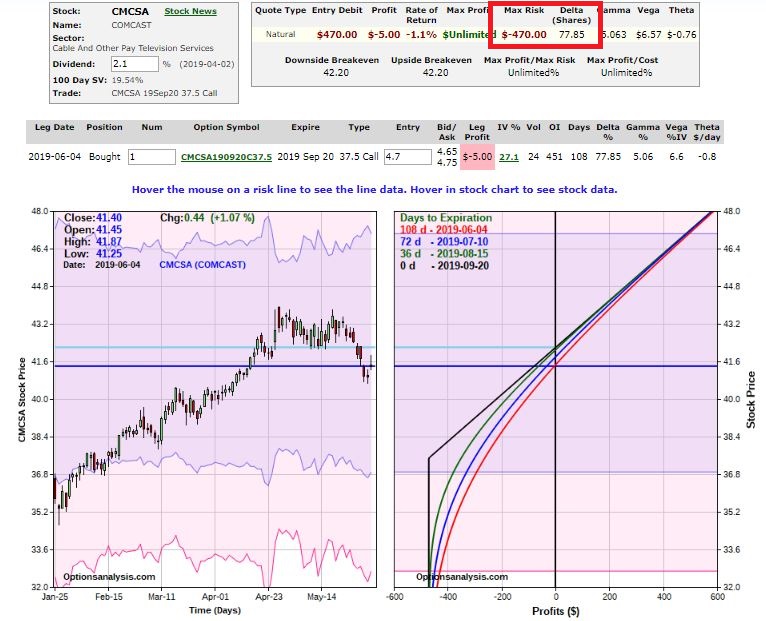Click the Option Symbol column header
Image resolution: width=766 pixels, height=621 pixels.
pos(226,127)
